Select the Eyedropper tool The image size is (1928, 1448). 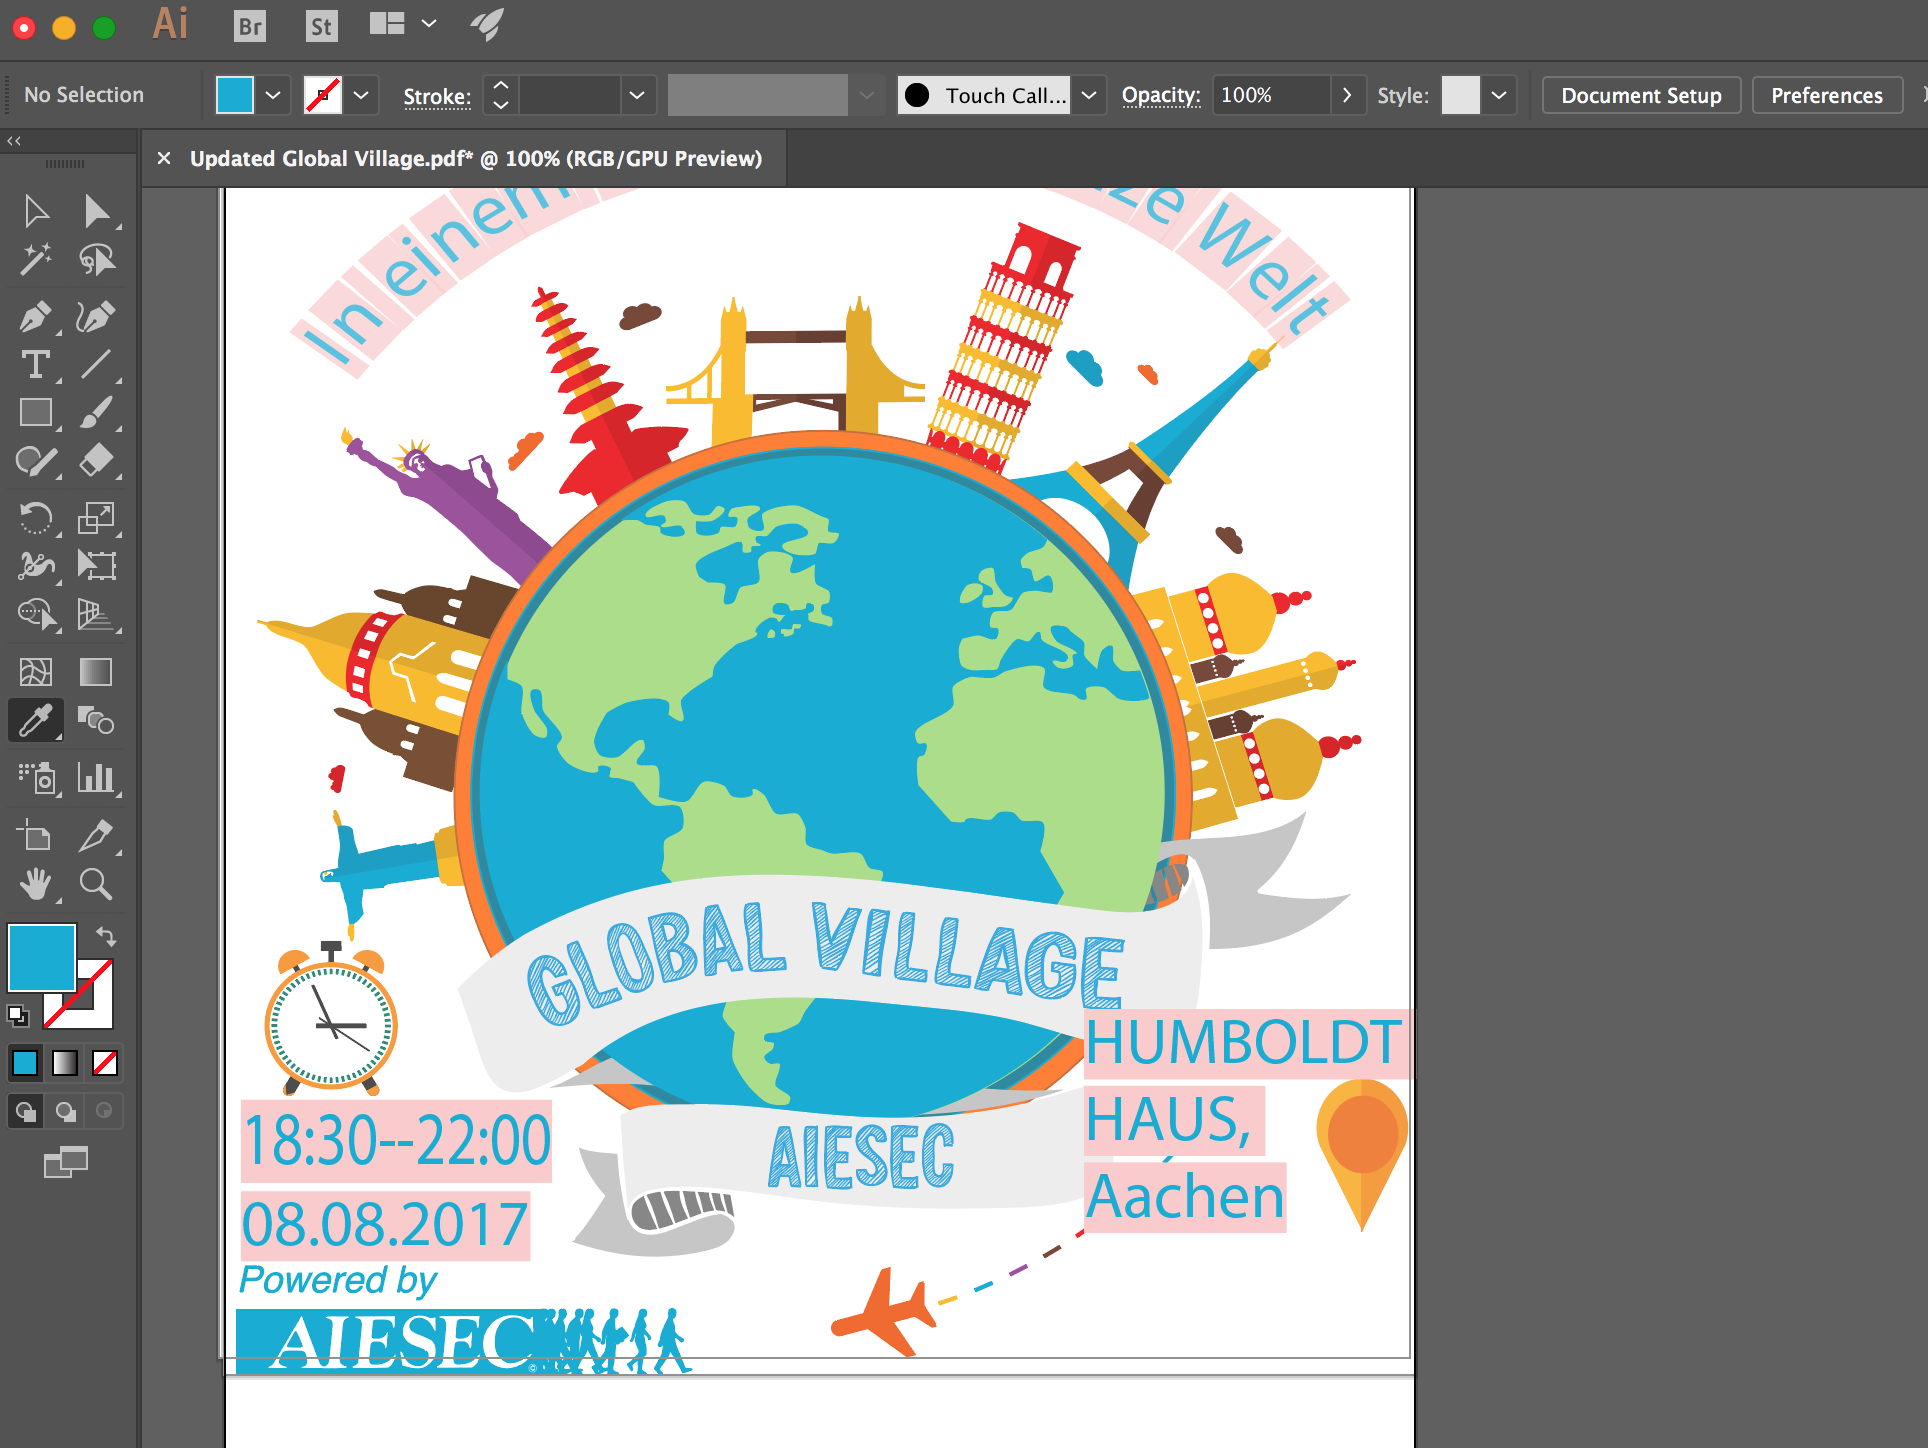pyautogui.click(x=36, y=720)
